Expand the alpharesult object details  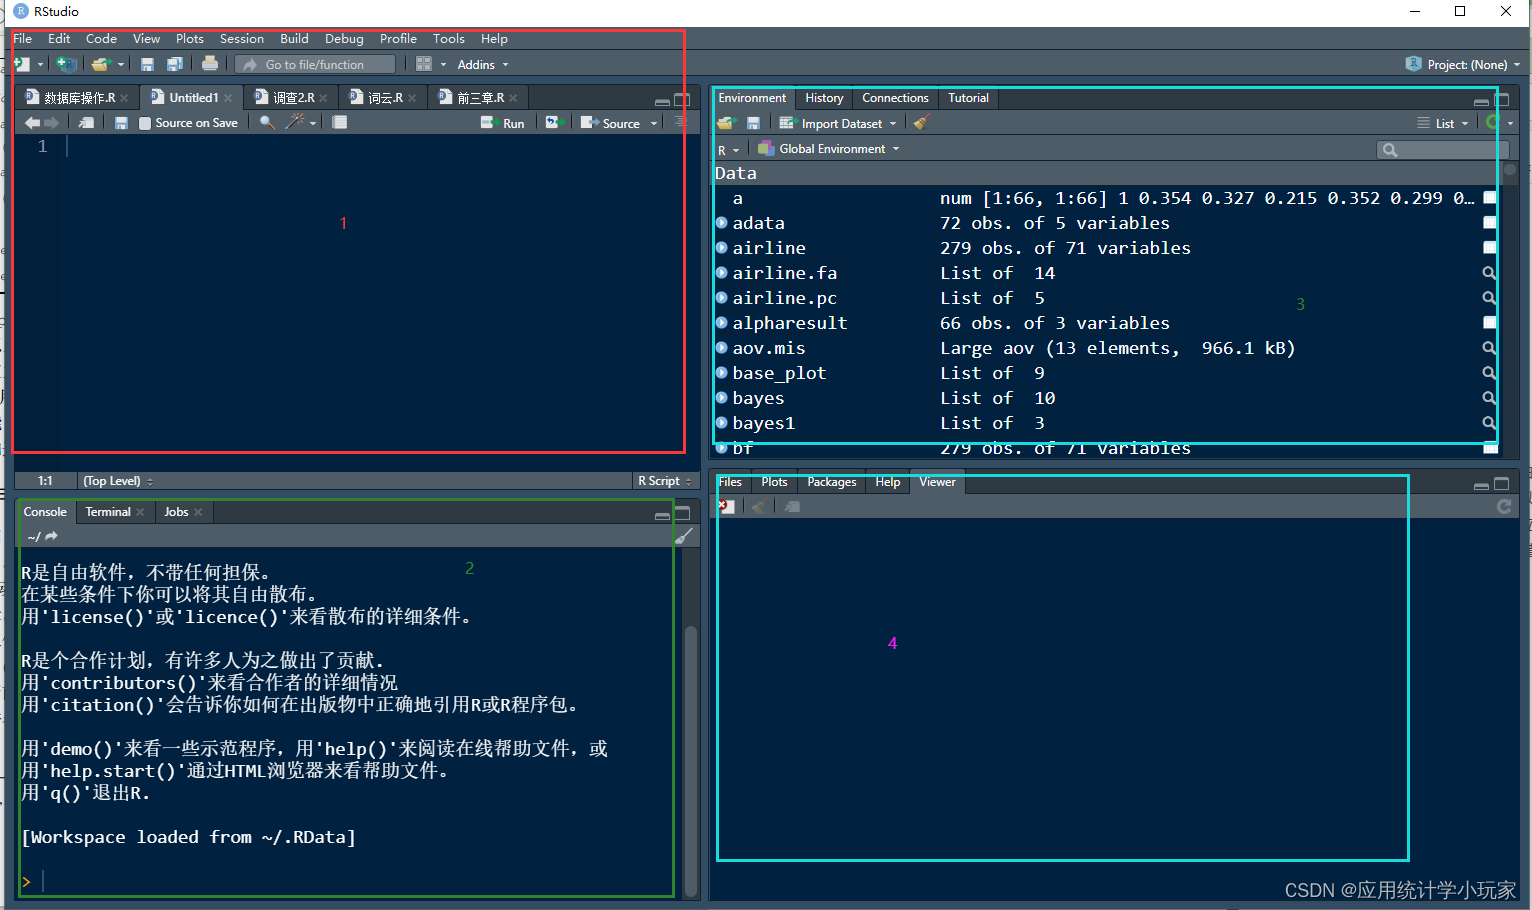tap(721, 322)
